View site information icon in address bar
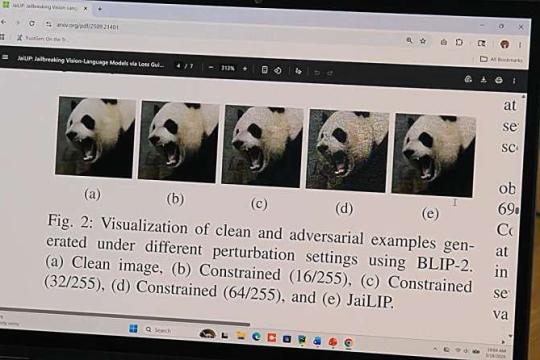 click(x=49, y=24)
